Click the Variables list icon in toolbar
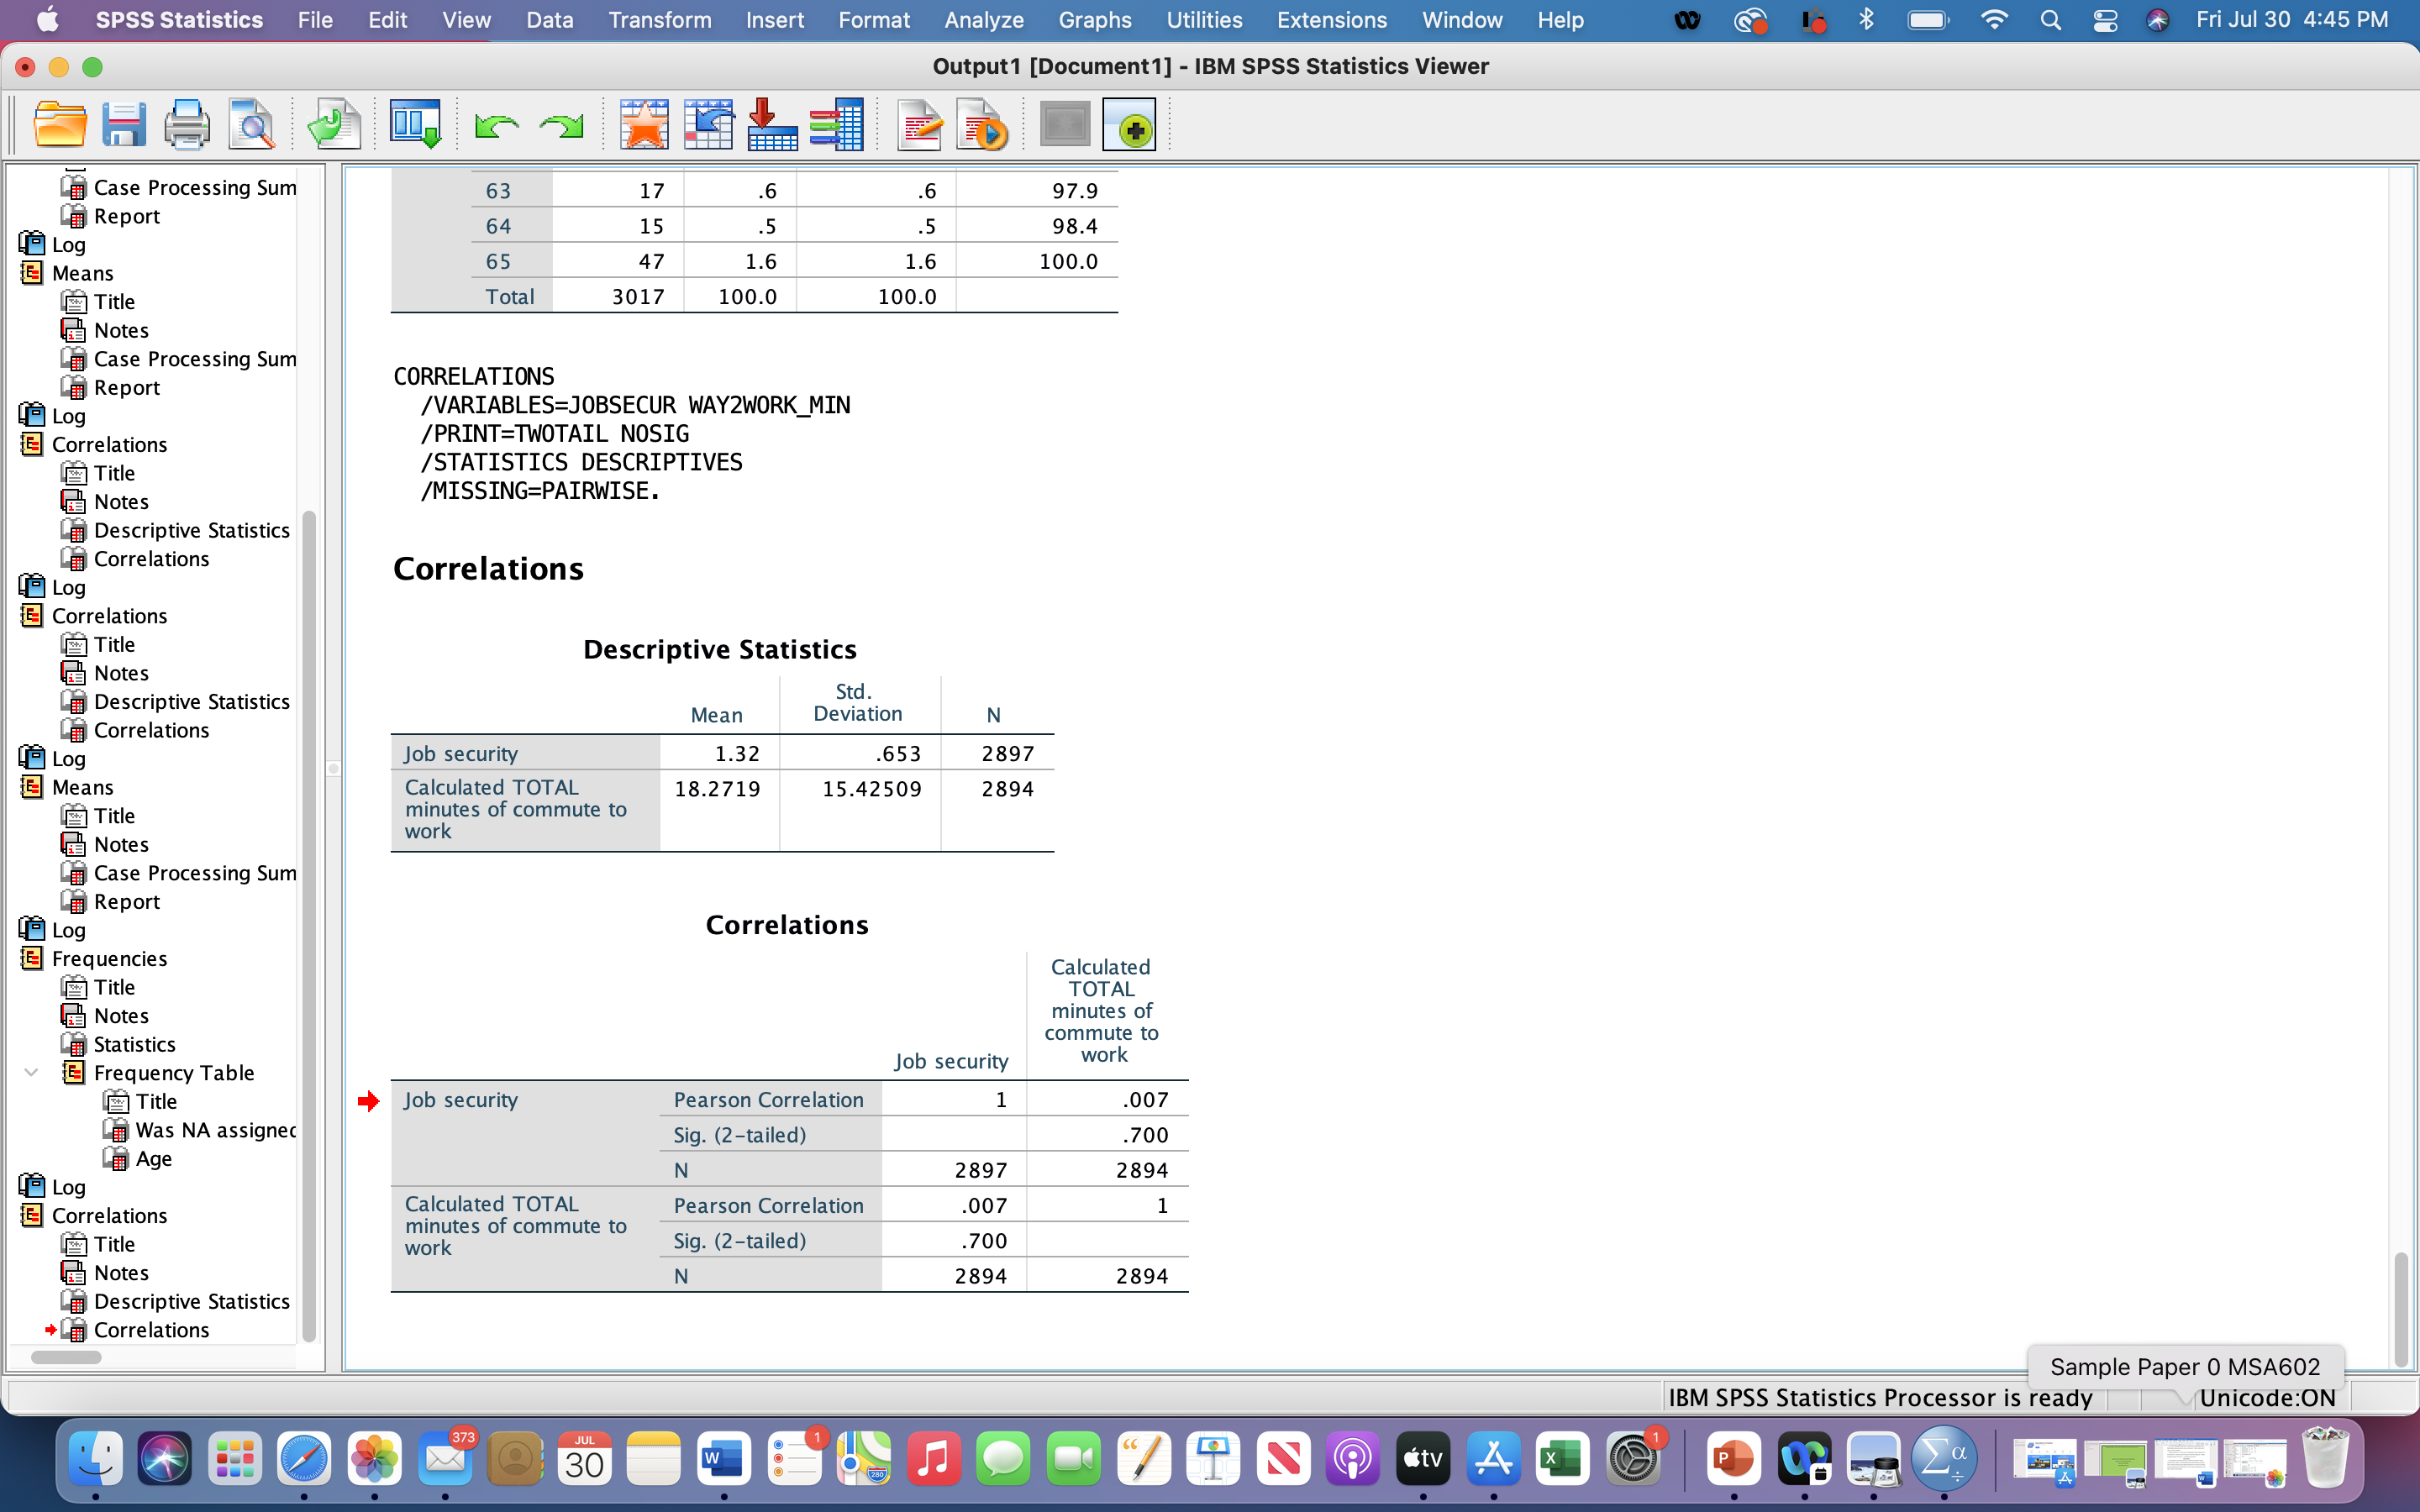The height and width of the screenshot is (1512, 2420). pyautogui.click(x=836, y=126)
